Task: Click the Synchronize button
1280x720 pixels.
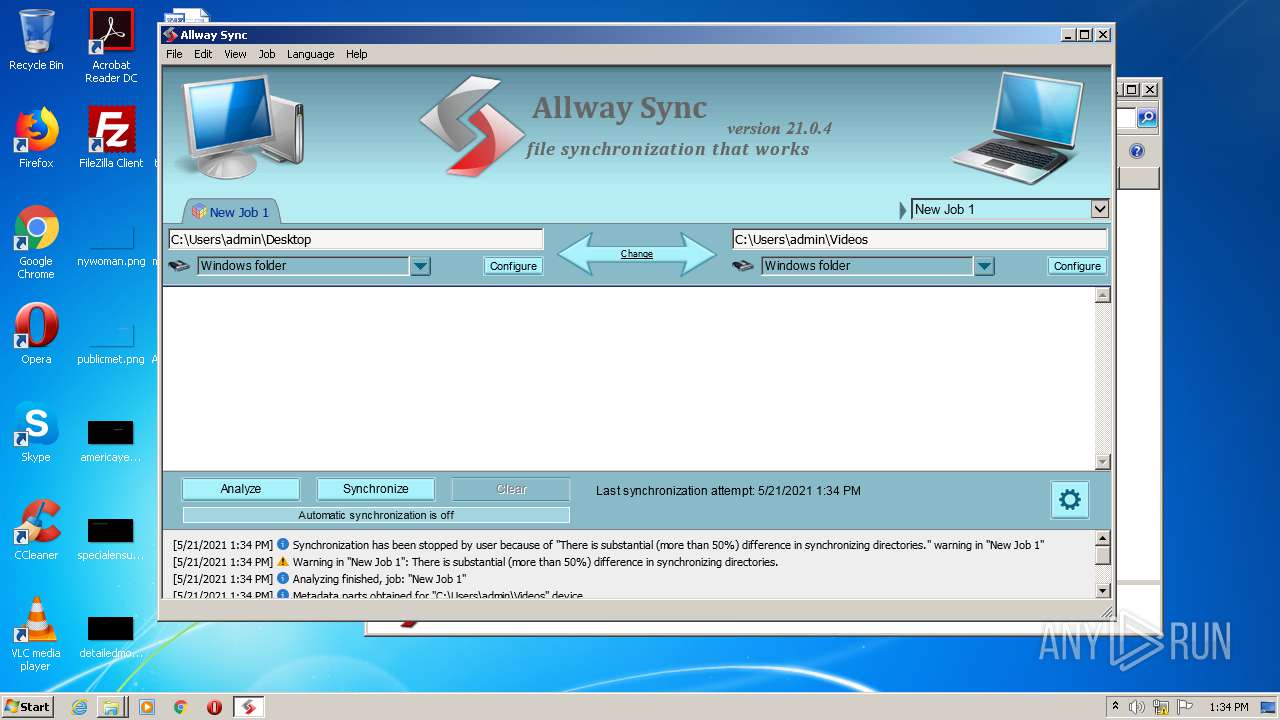Action: coord(376,489)
